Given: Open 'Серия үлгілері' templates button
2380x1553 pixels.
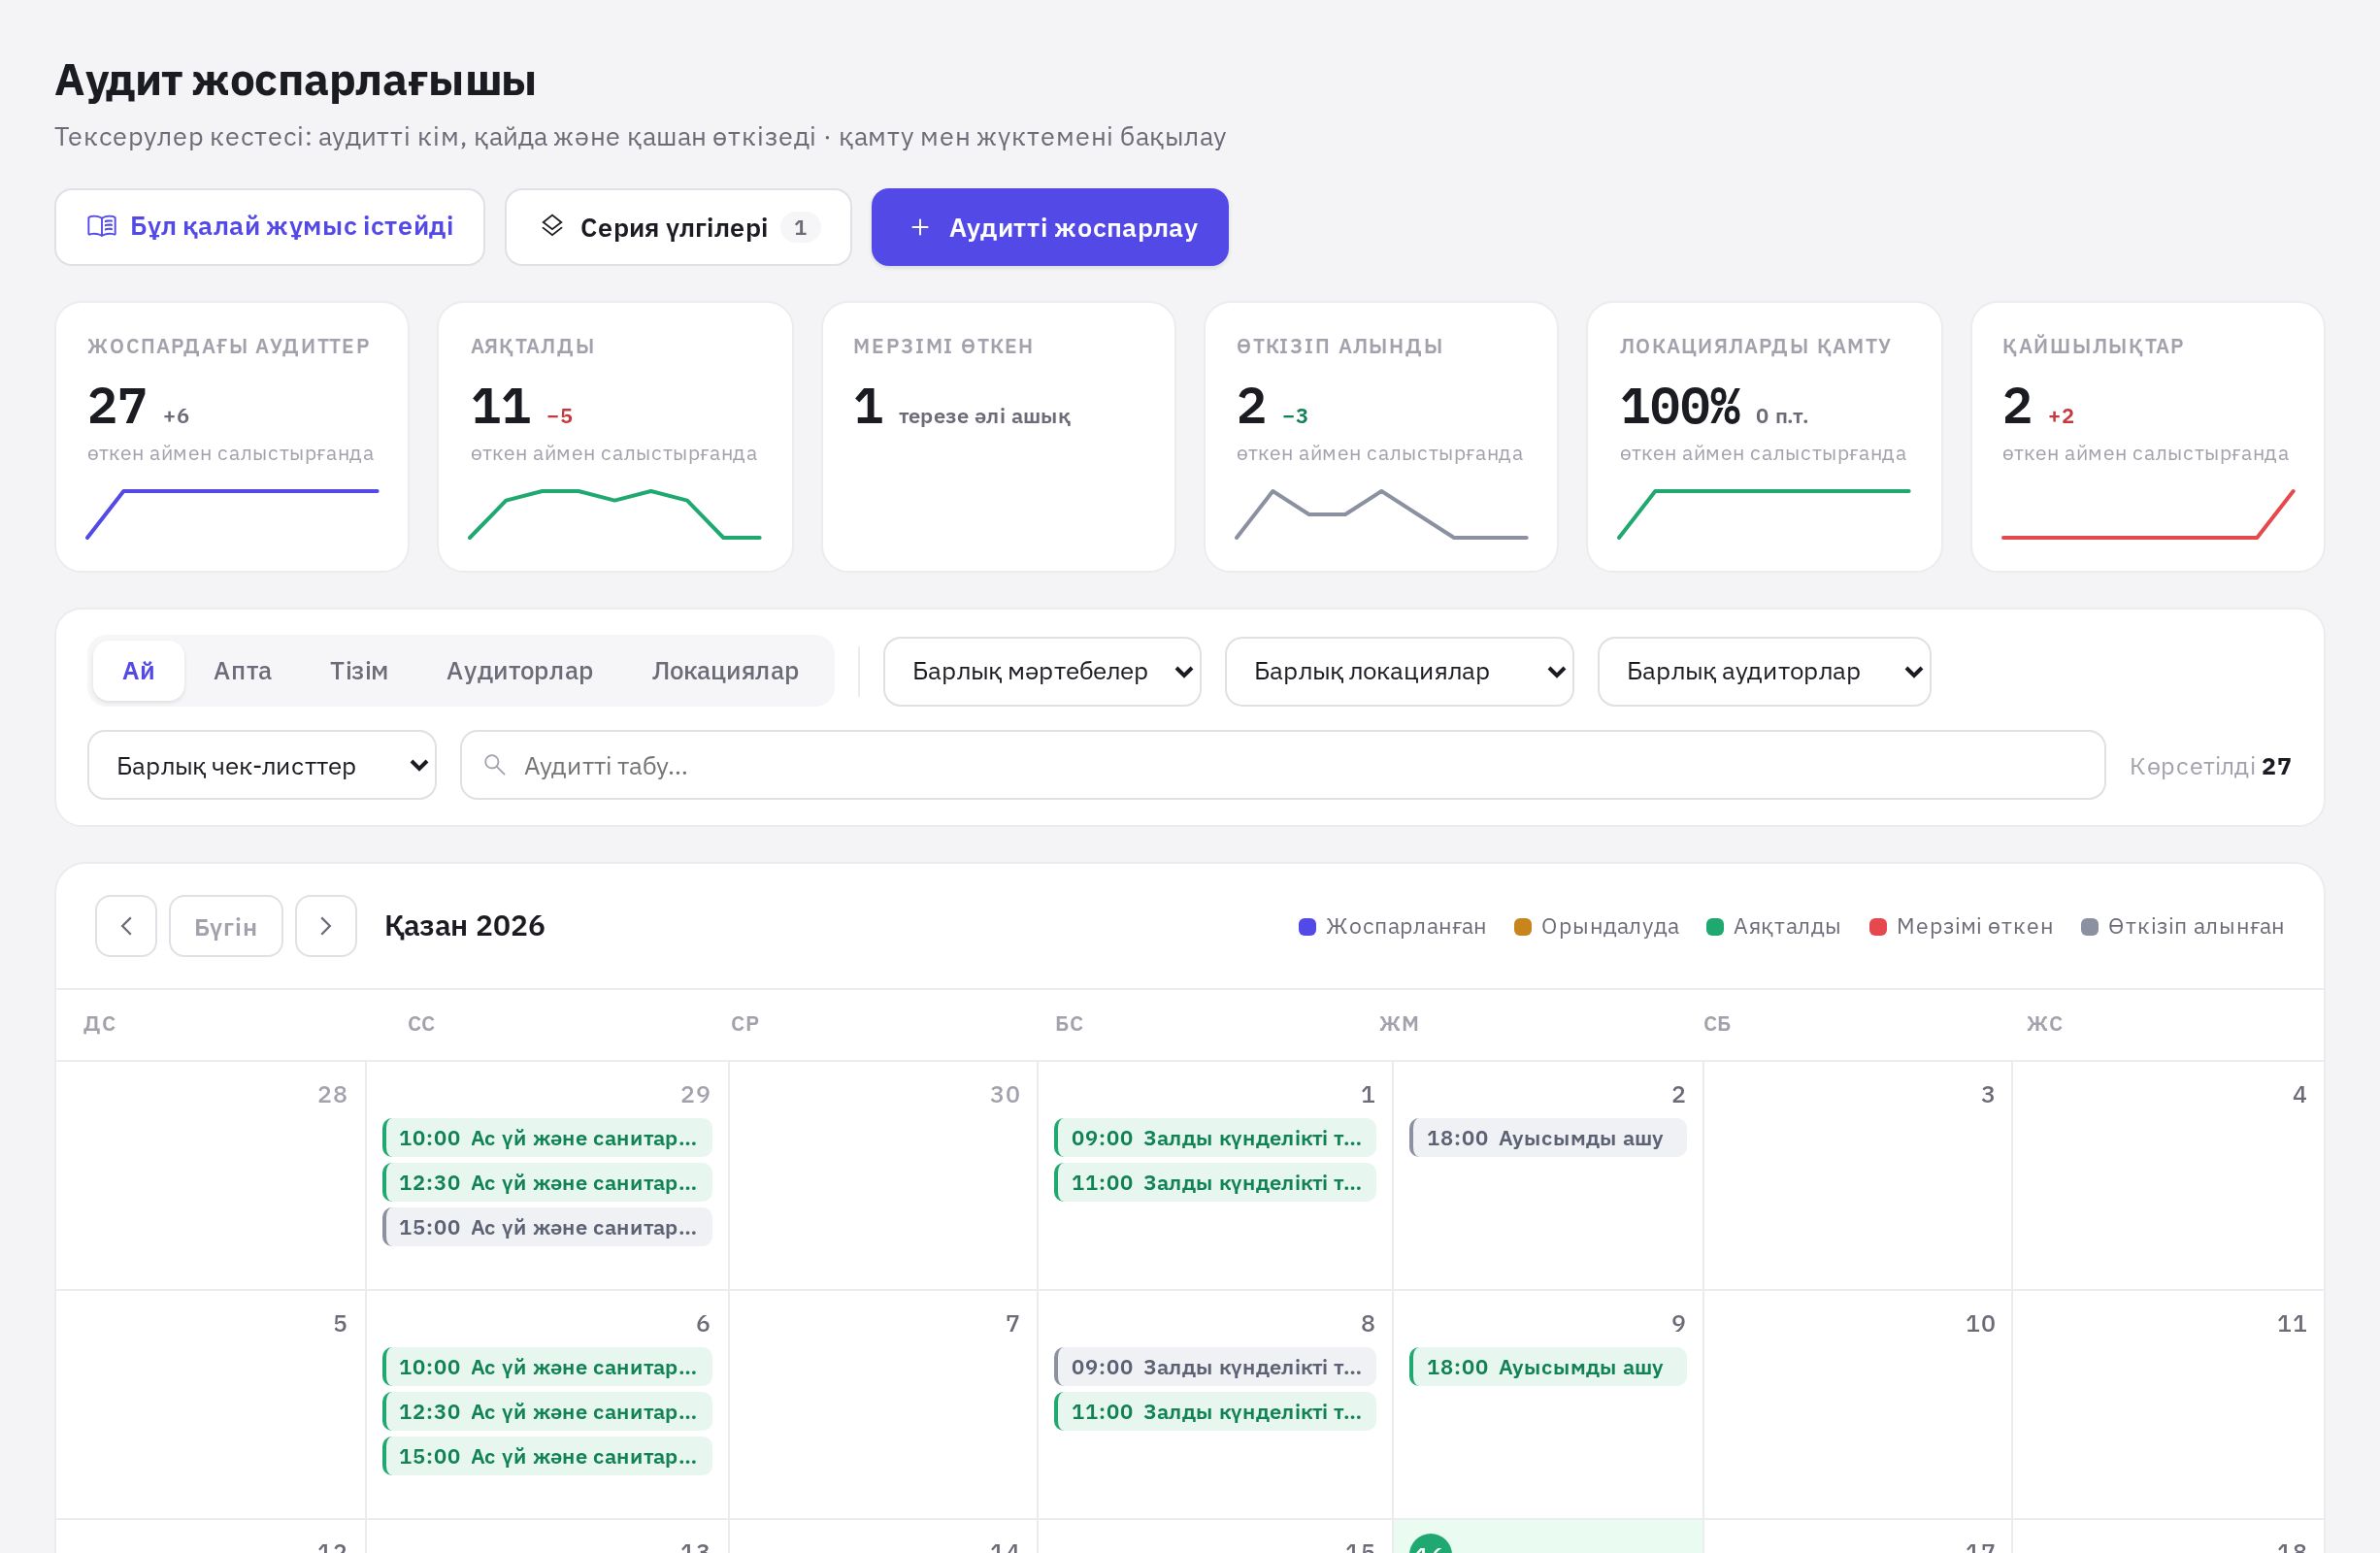Looking at the screenshot, I should coord(678,227).
